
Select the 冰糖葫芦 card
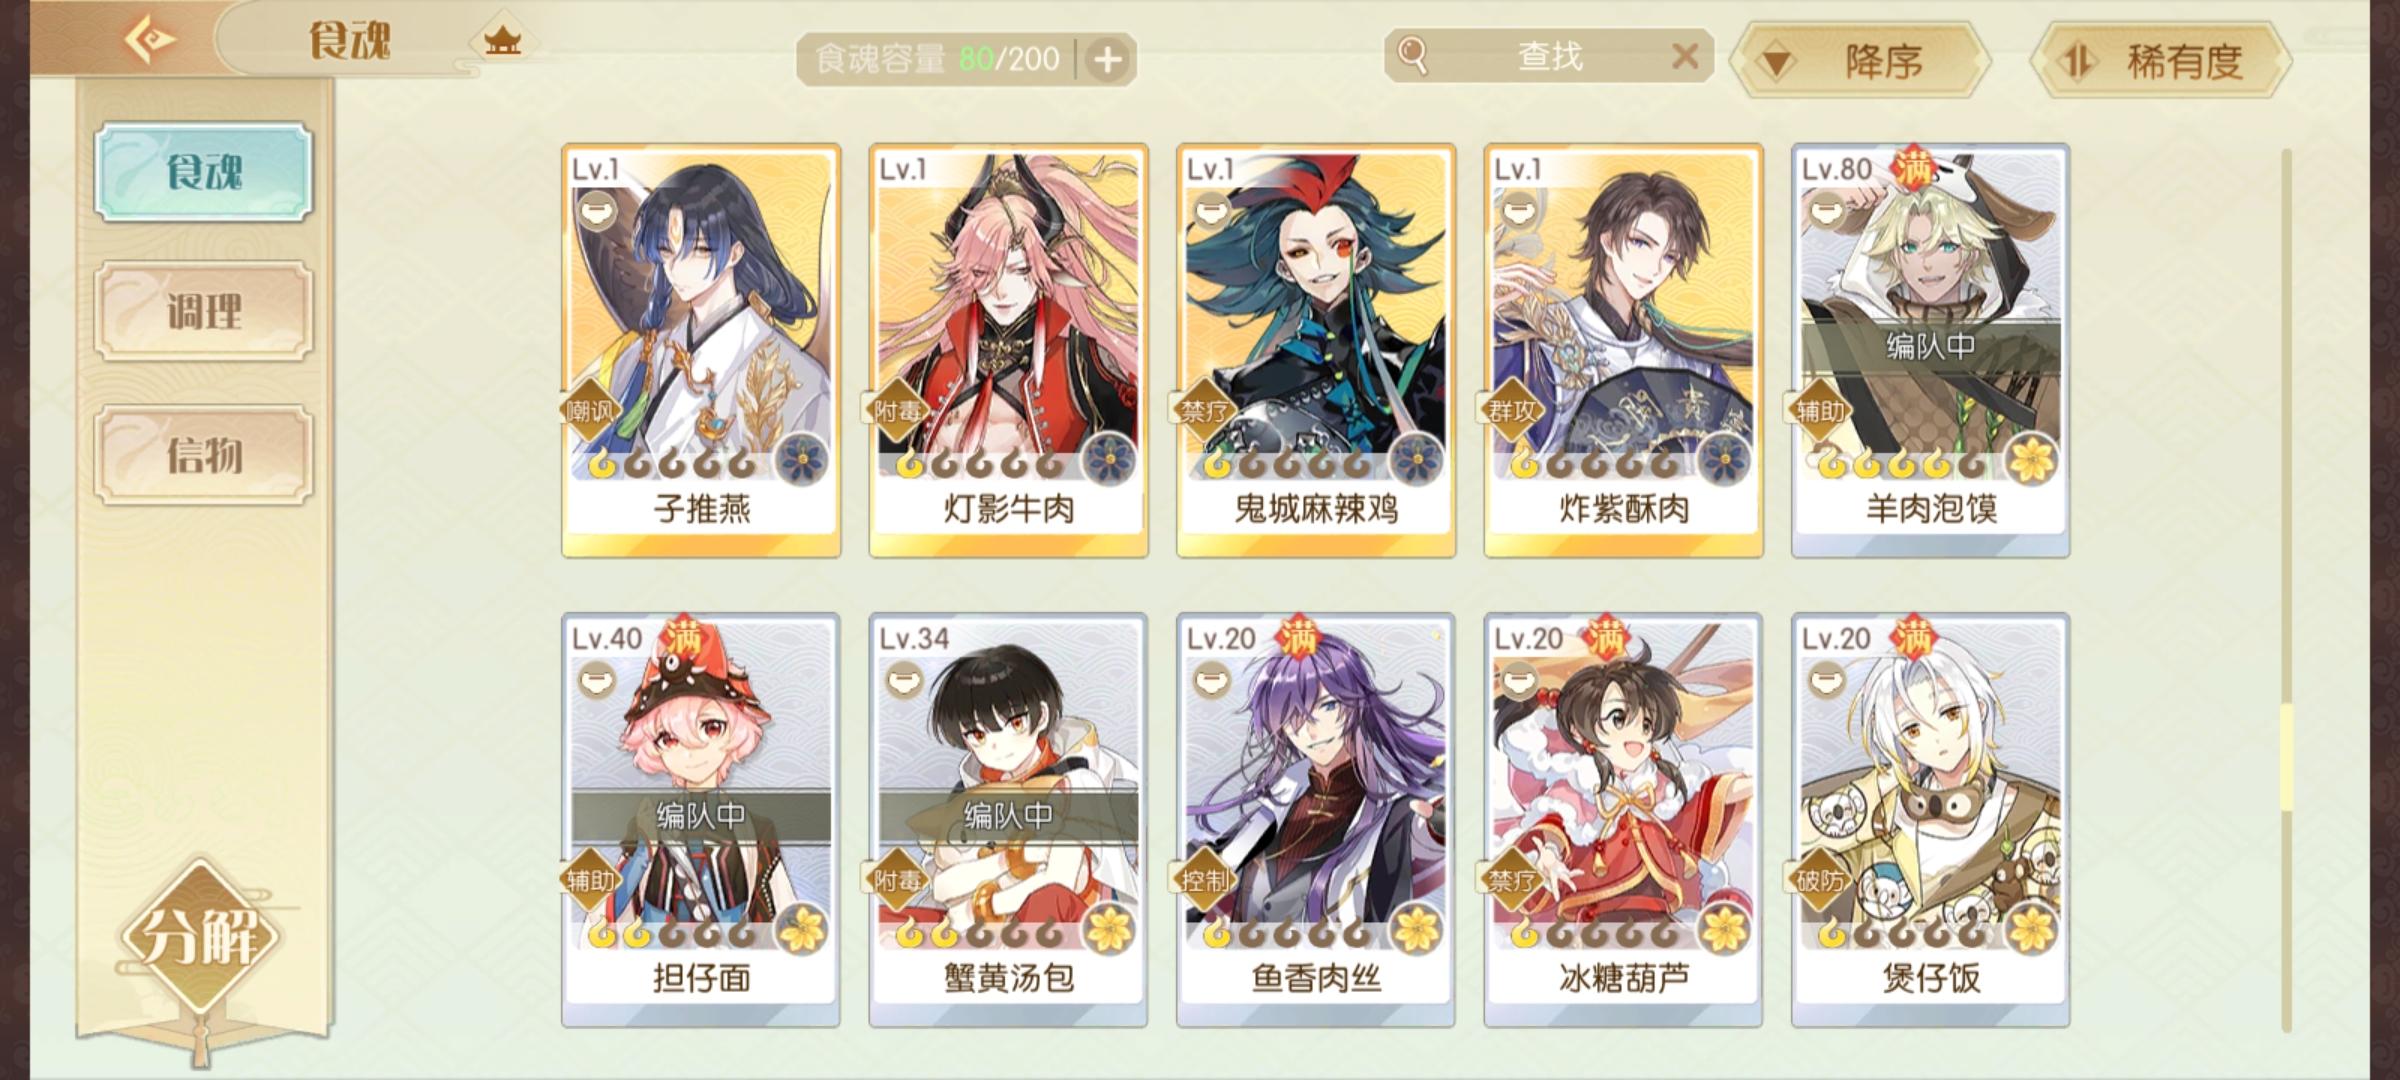(1623, 820)
